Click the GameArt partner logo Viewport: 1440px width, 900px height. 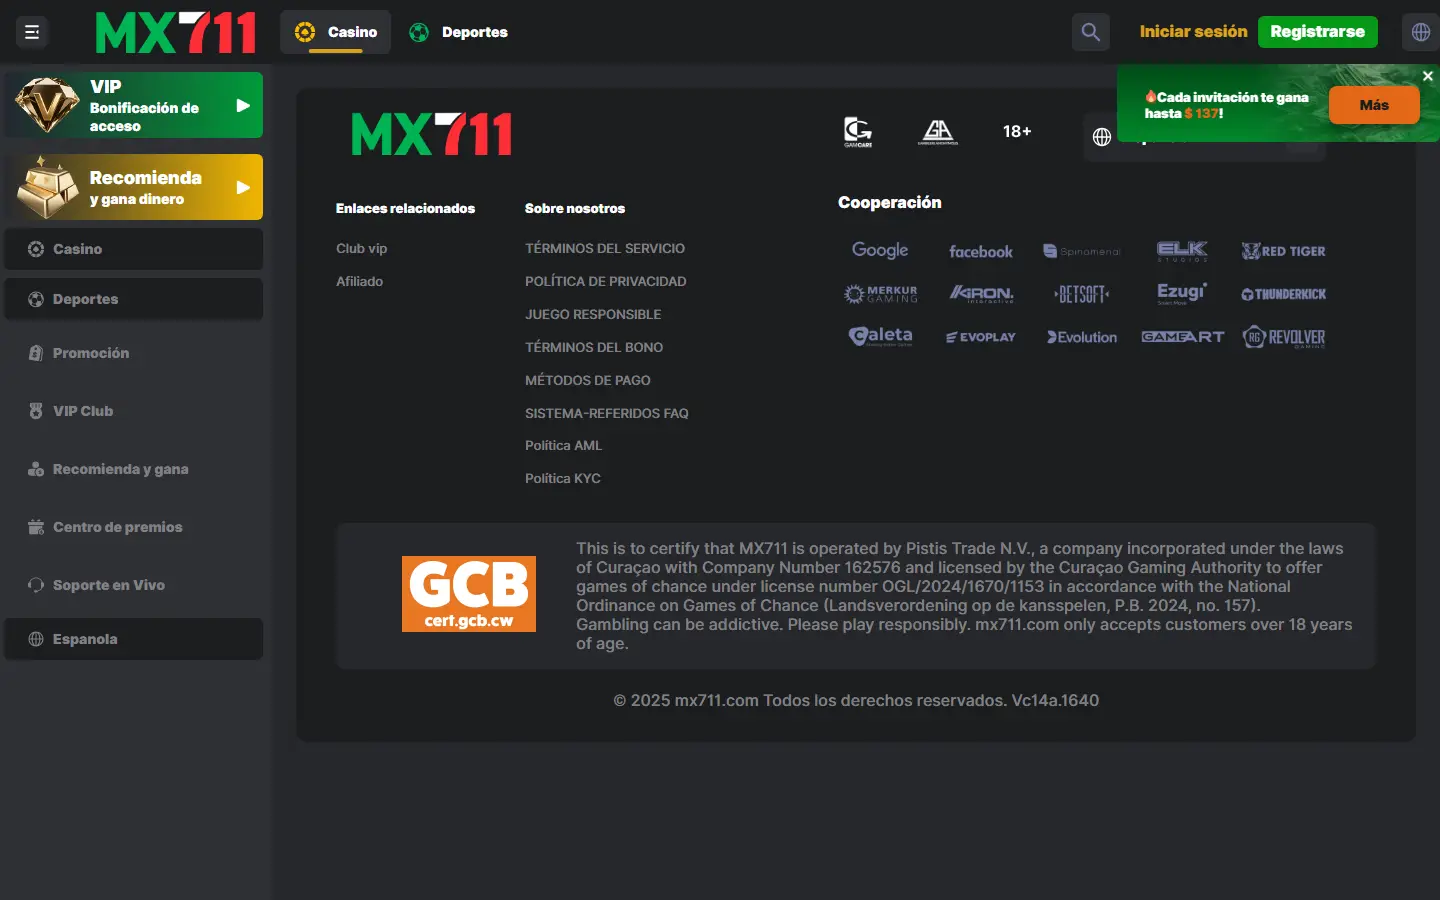click(x=1182, y=337)
